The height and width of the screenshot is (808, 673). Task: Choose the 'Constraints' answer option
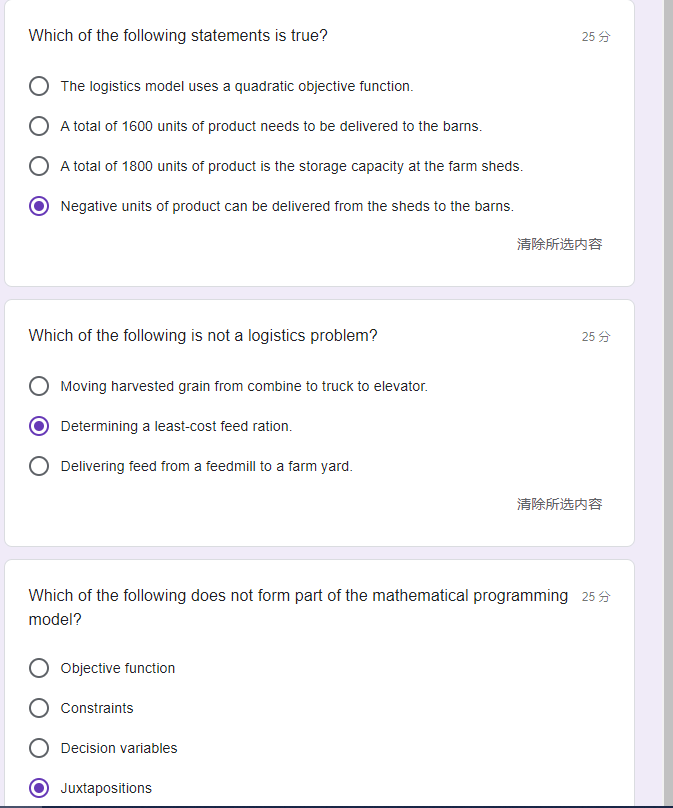click(x=39, y=708)
